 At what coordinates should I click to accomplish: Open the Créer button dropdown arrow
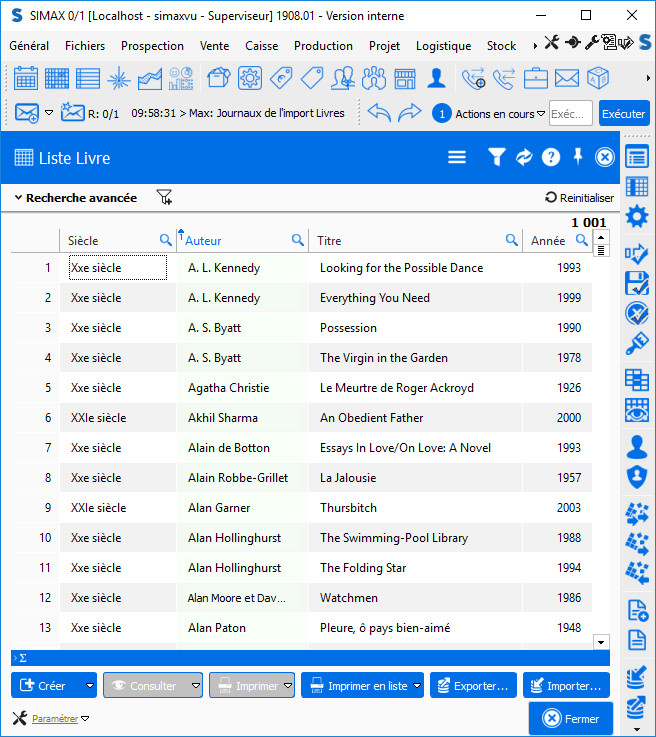coord(89,686)
